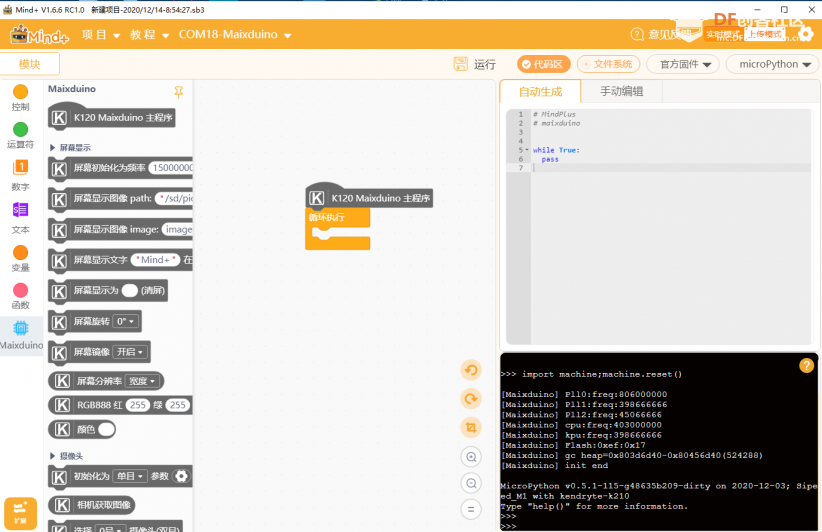Edit the "Mind+" text field in block
822x532 pixels.
point(155,259)
